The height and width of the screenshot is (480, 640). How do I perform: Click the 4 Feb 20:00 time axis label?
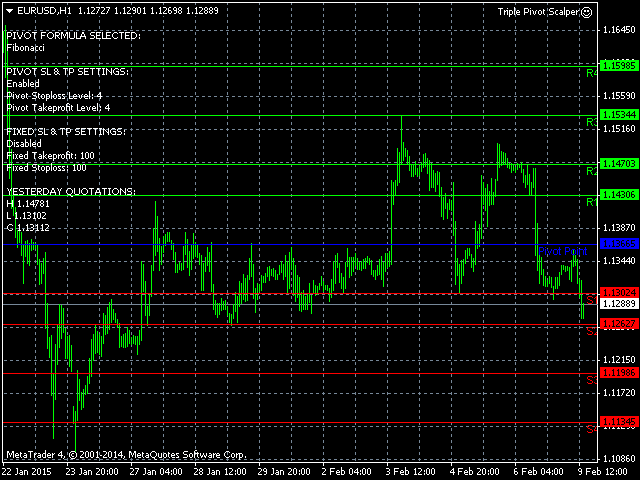point(474,472)
